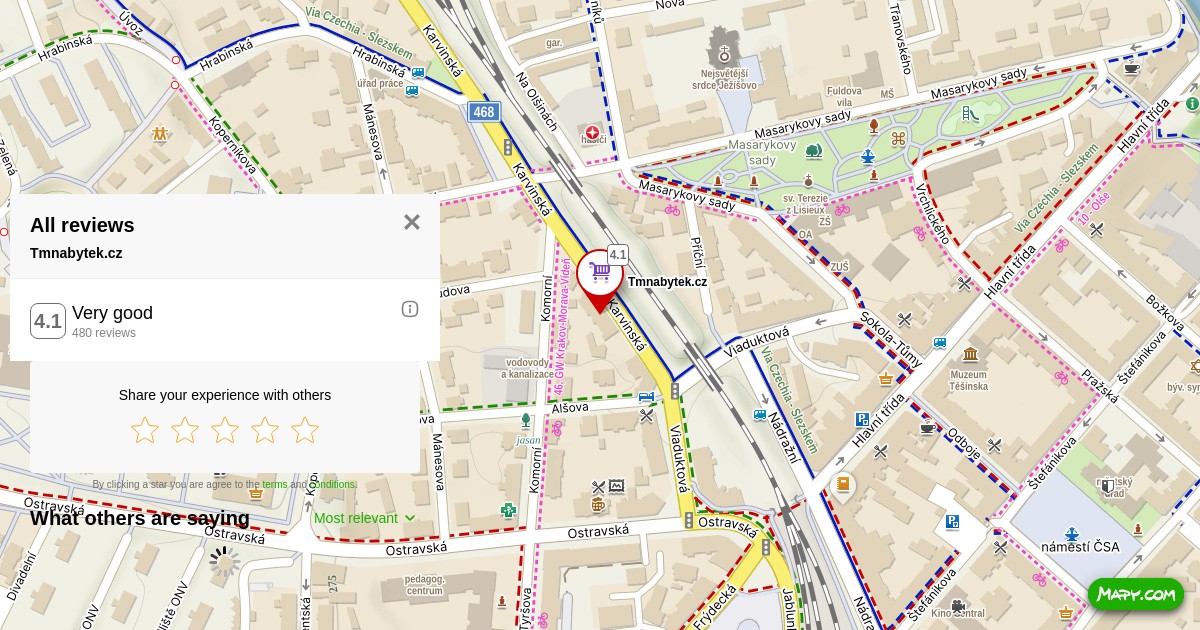The width and height of the screenshot is (1200, 630).
Task: Give a five-star rating using last star
Action: click(305, 430)
